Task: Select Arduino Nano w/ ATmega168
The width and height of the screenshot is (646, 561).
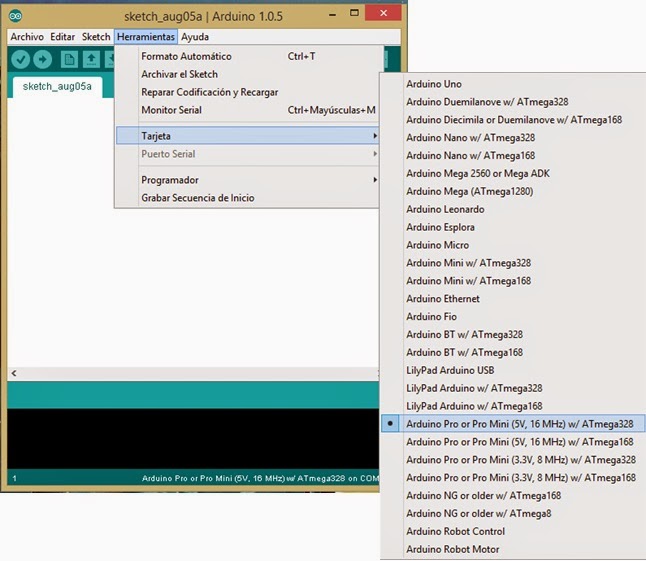Action: tap(513, 156)
